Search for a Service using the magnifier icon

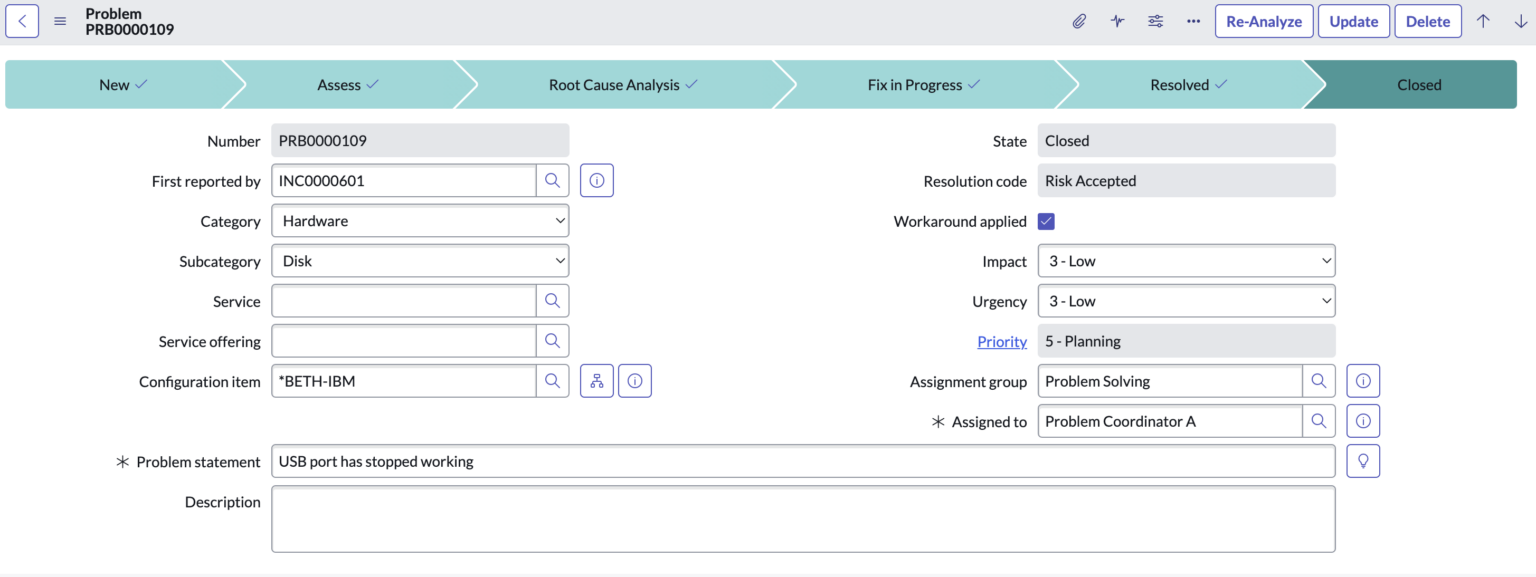coord(553,300)
